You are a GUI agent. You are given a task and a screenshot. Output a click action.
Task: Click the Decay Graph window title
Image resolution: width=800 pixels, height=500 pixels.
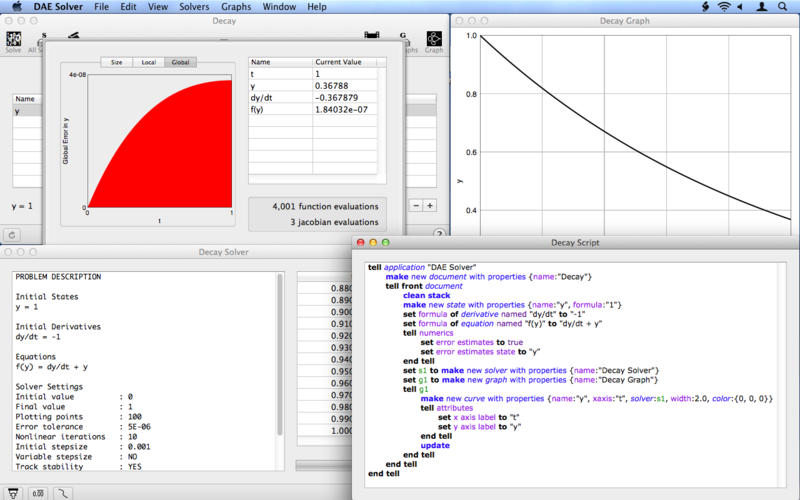[624, 21]
